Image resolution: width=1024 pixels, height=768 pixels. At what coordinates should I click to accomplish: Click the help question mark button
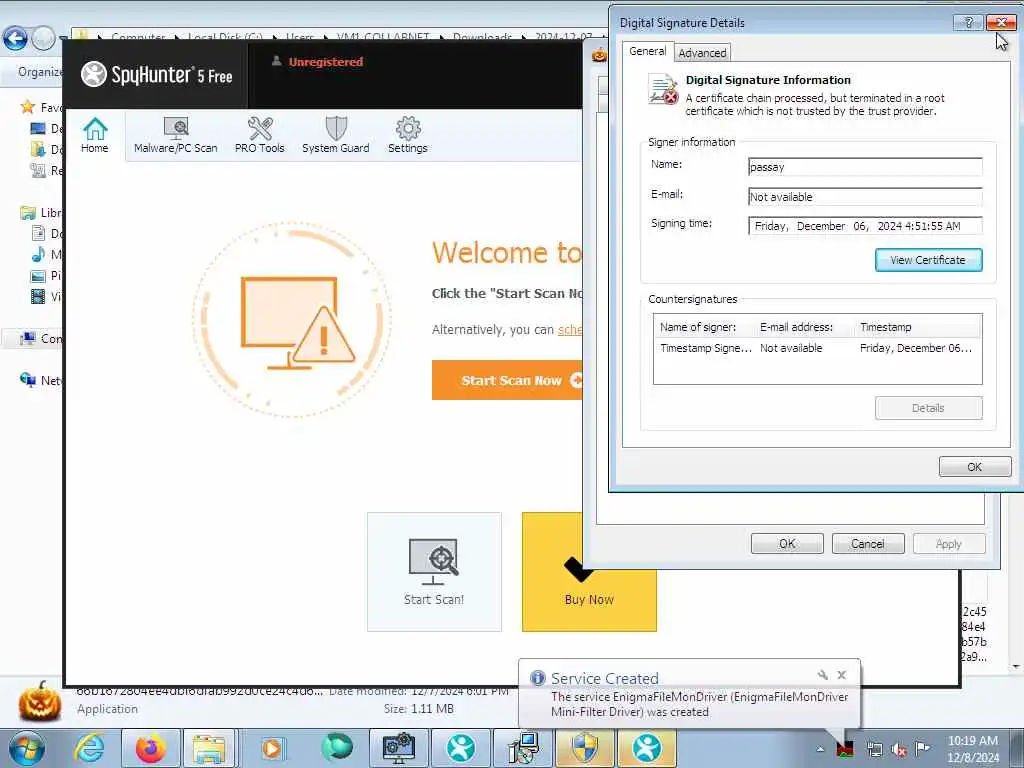(x=968, y=22)
